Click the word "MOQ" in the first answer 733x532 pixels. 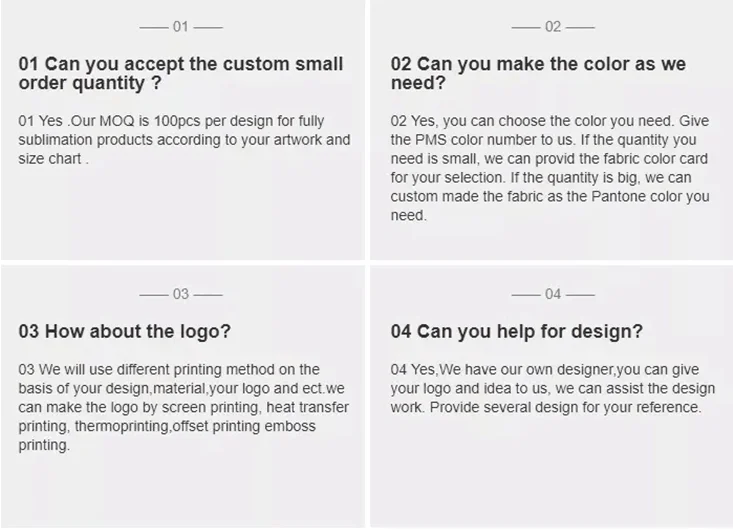pos(128,121)
